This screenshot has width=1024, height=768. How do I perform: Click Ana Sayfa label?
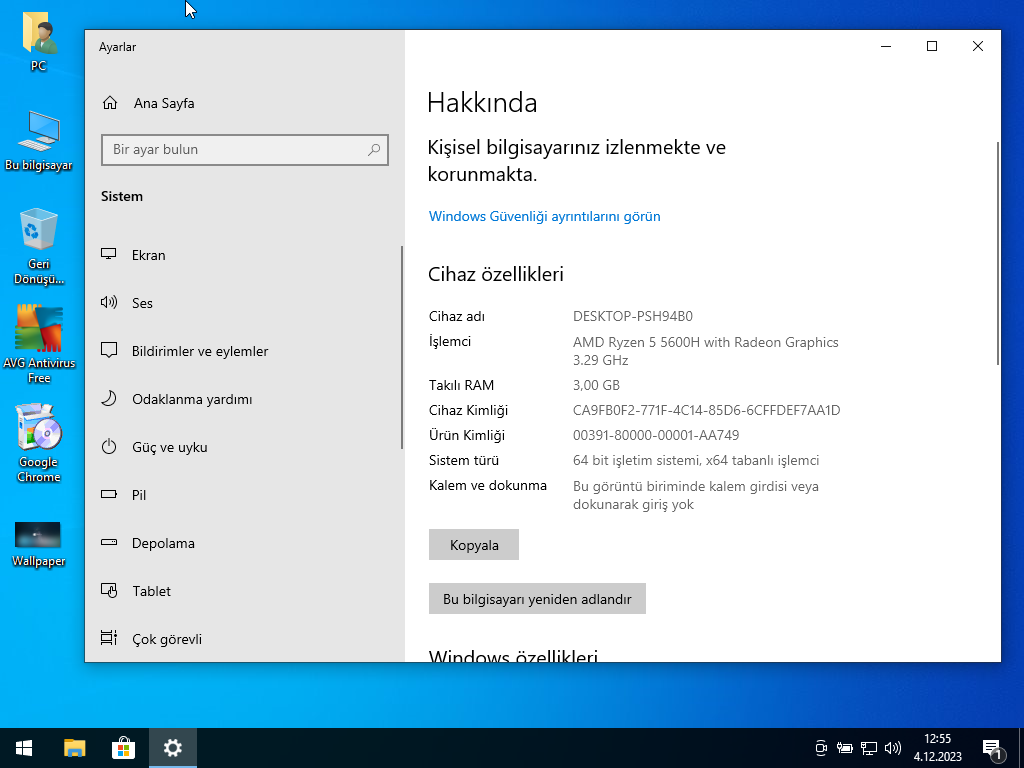[x=164, y=103]
